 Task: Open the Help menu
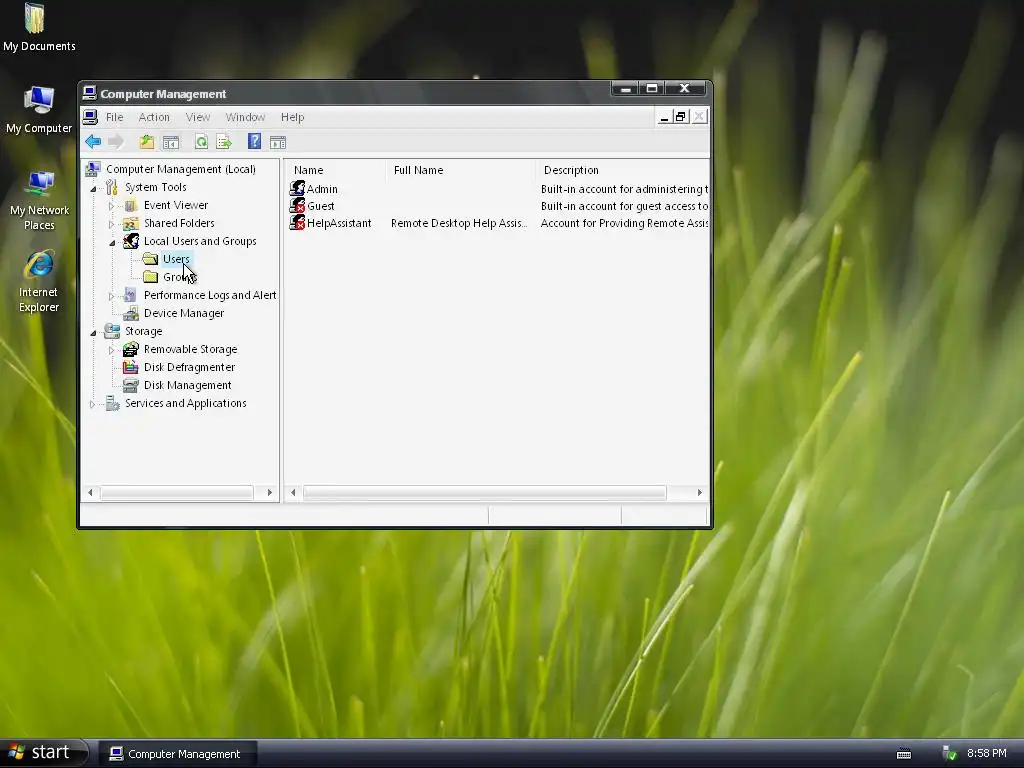[x=293, y=117]
